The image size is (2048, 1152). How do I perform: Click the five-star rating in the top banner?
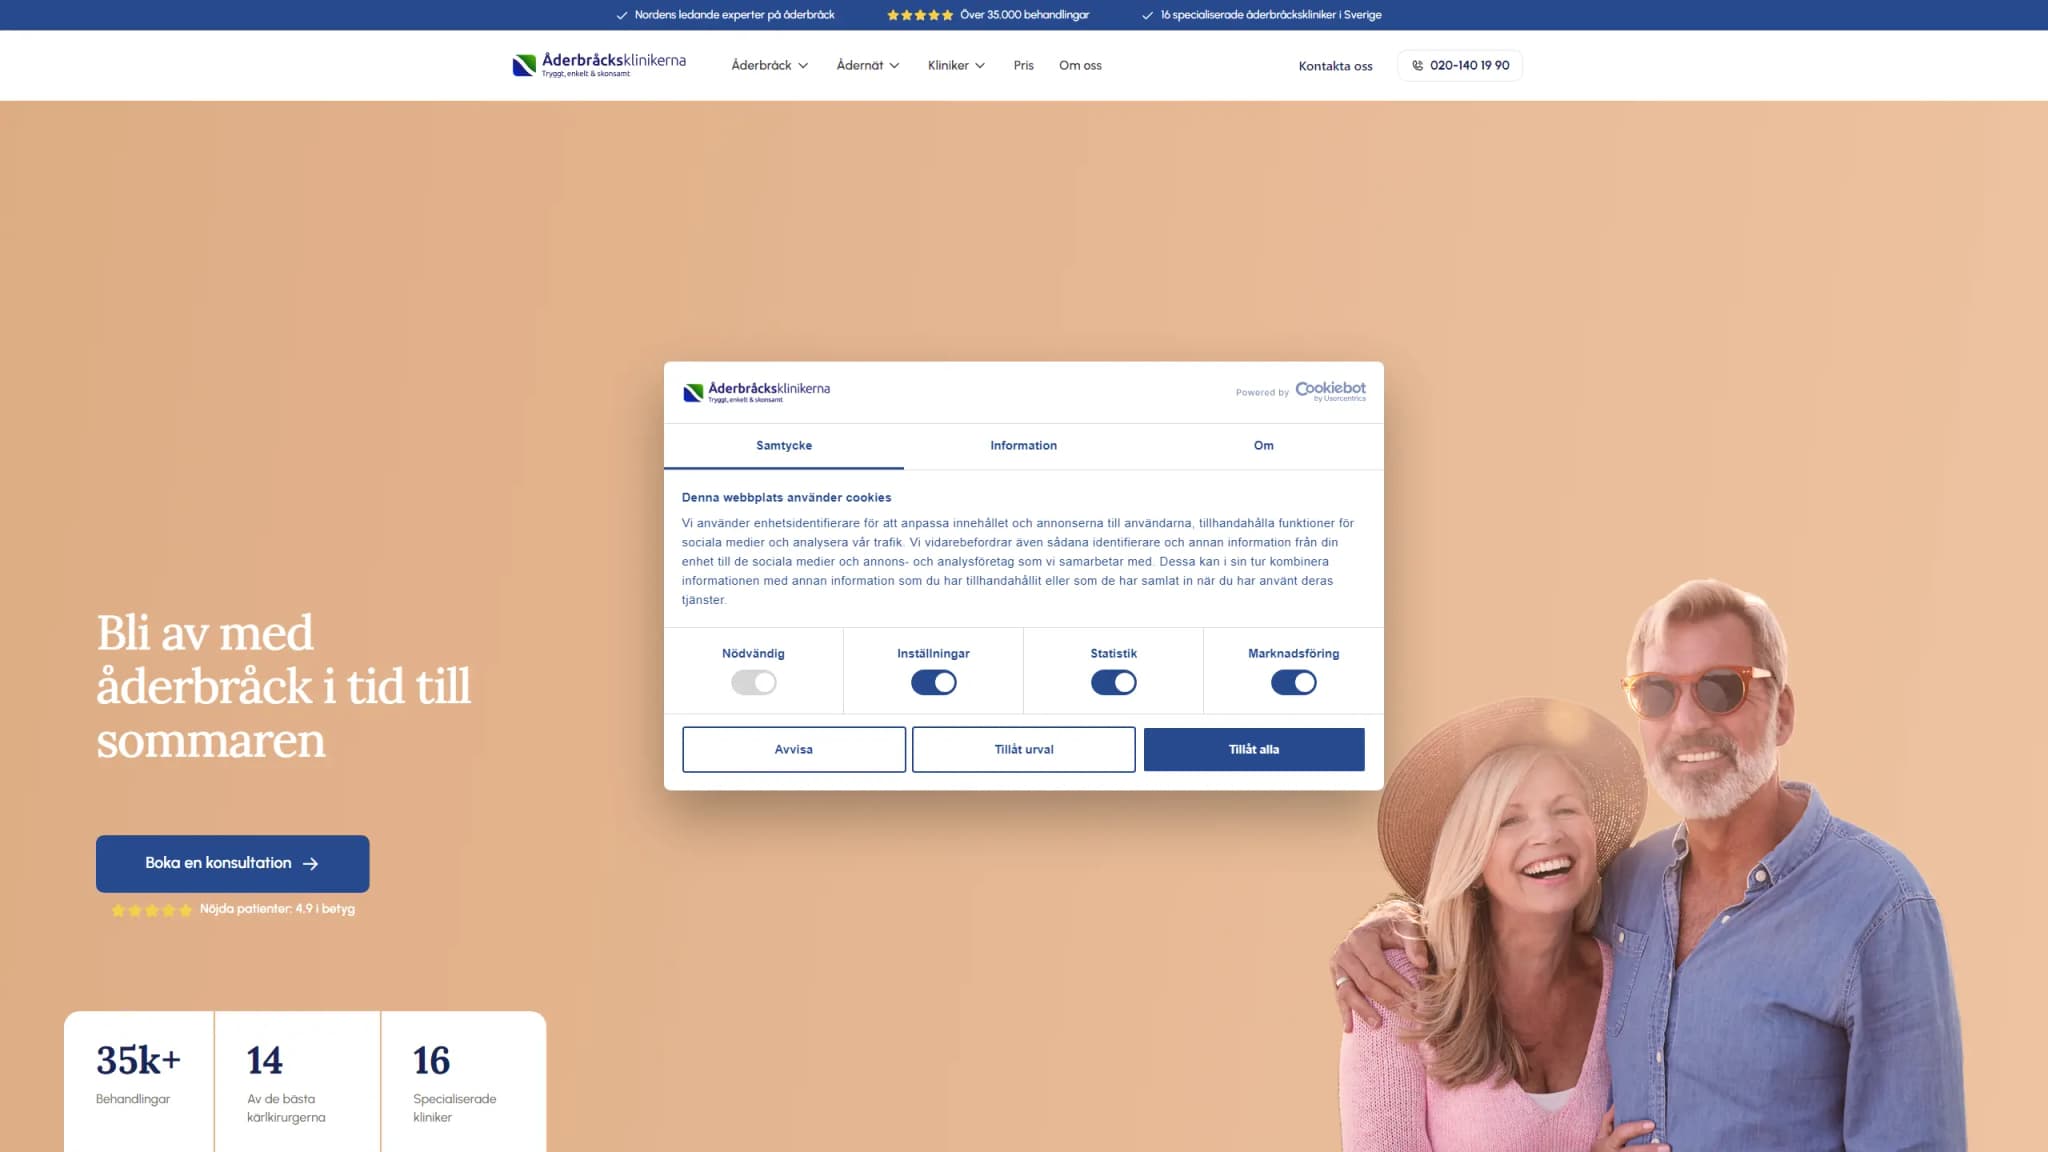[920, 15]
